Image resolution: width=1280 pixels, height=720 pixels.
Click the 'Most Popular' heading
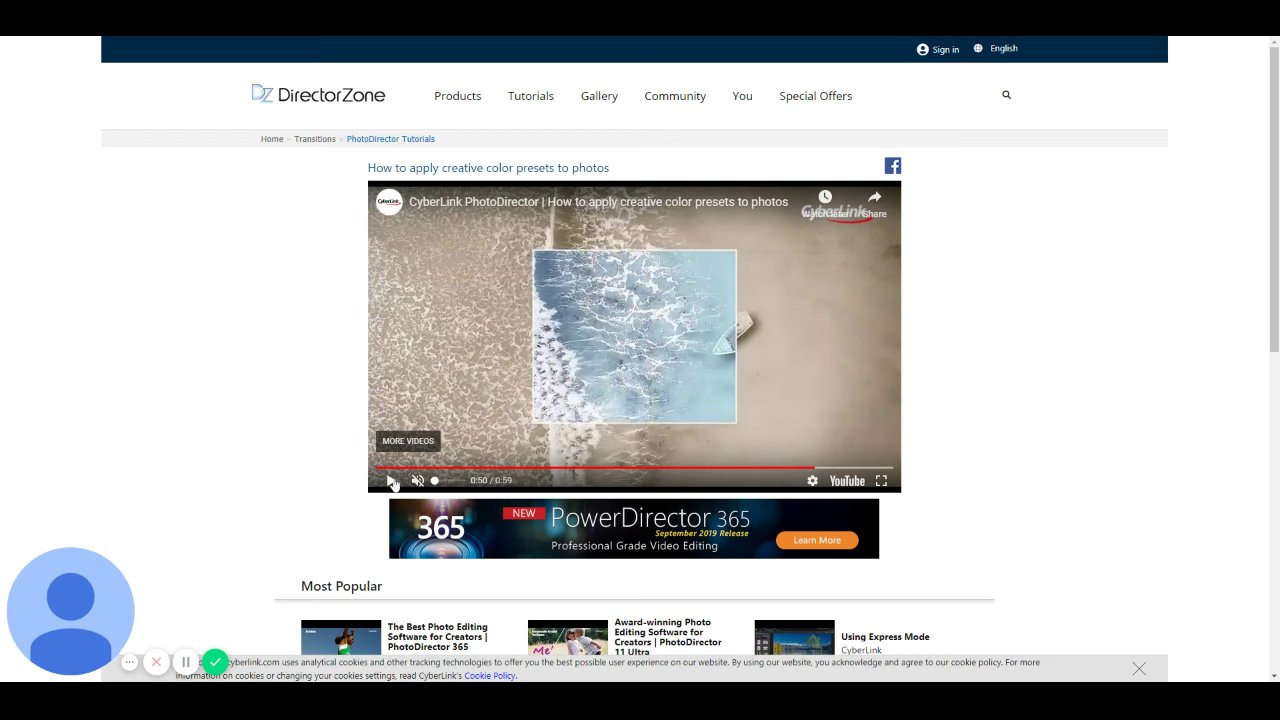(x=341, y=586)
